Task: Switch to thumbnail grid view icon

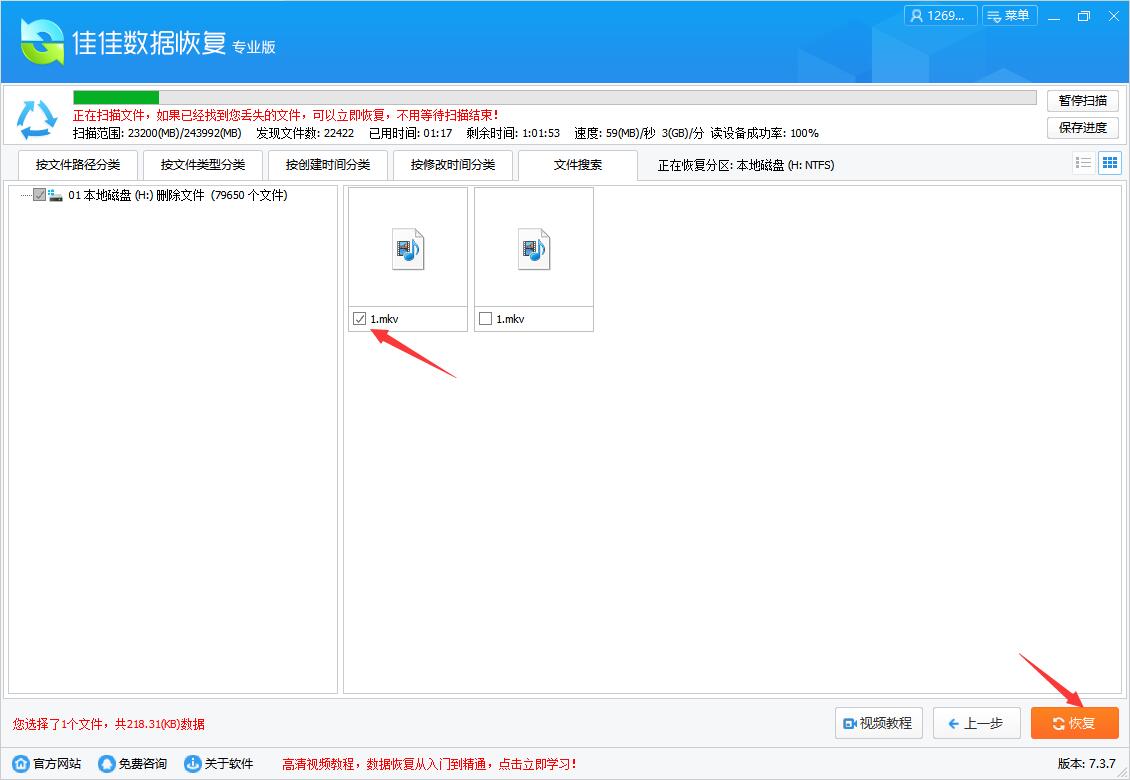Action: 1110,163
